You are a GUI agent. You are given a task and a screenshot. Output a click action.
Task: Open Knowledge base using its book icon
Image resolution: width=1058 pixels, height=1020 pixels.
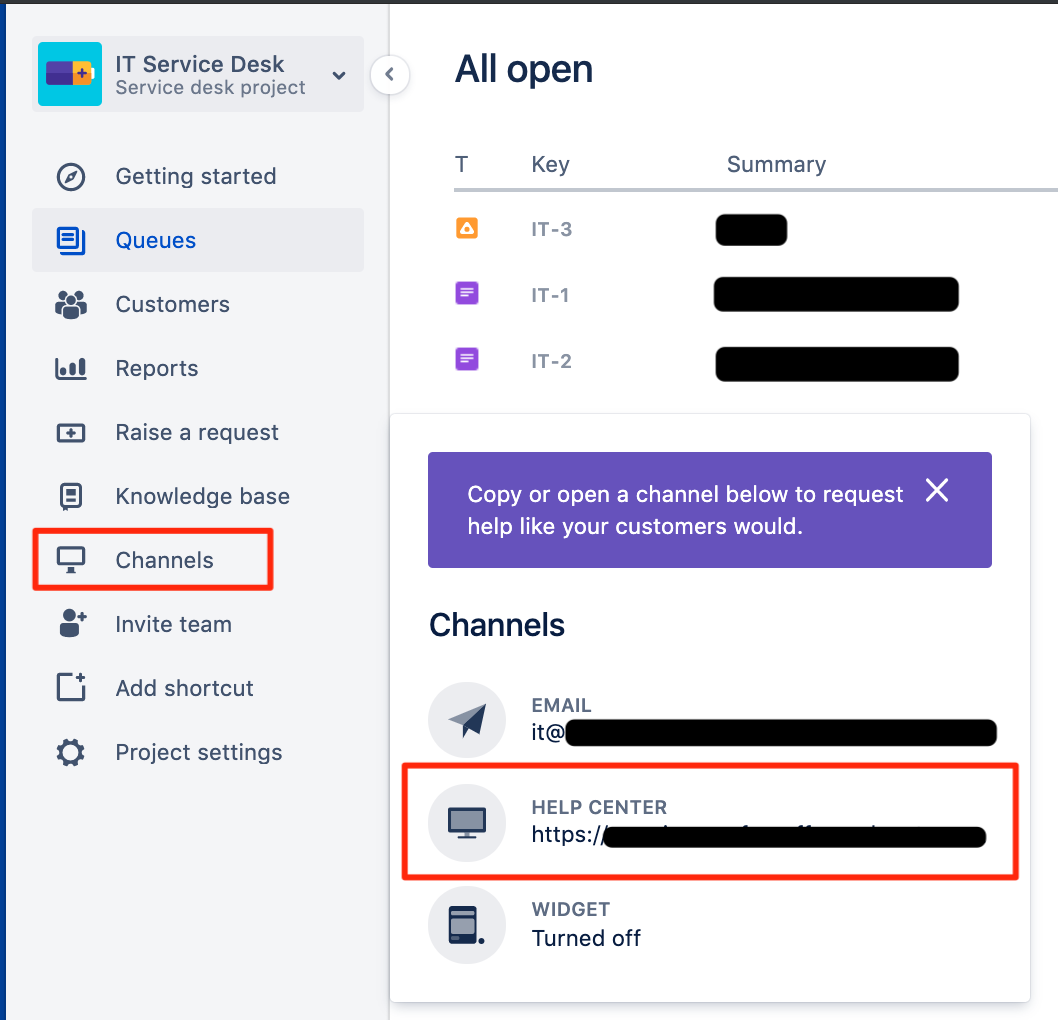pyautogui.click(x=70, y=496)
